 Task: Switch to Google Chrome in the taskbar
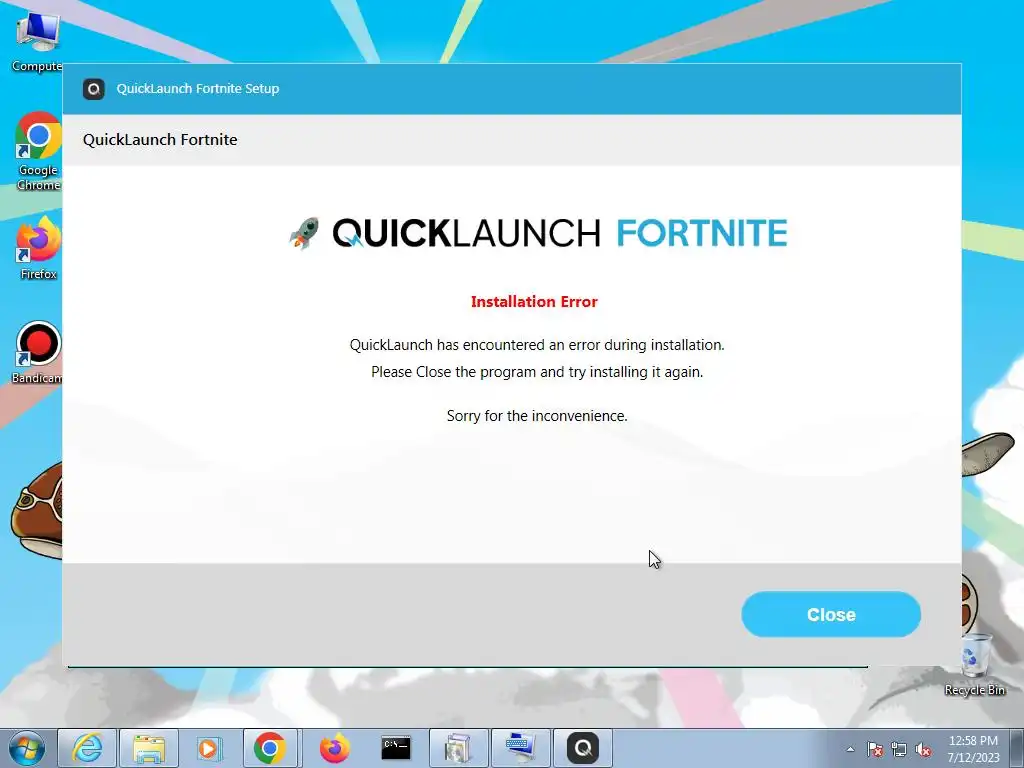270,748
